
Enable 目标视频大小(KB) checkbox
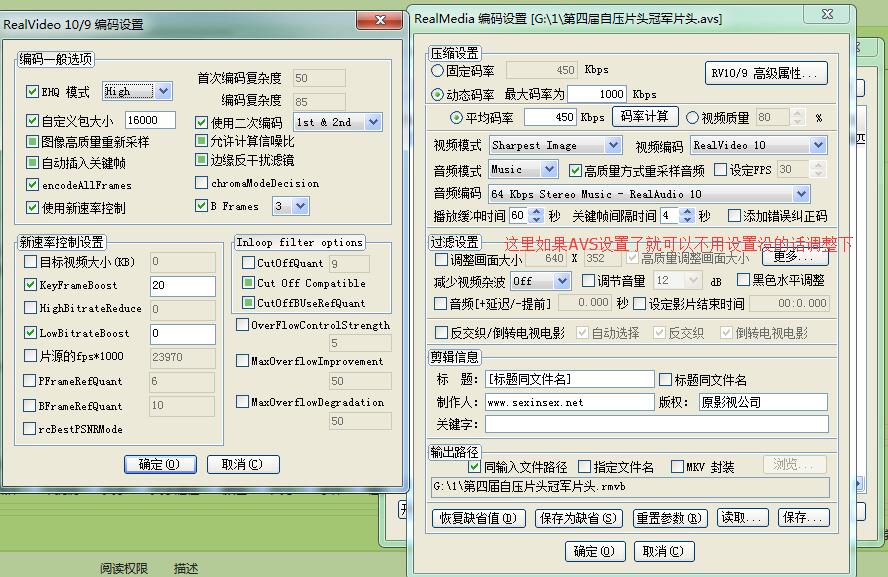pyautogui.click(x=30, y=262)
